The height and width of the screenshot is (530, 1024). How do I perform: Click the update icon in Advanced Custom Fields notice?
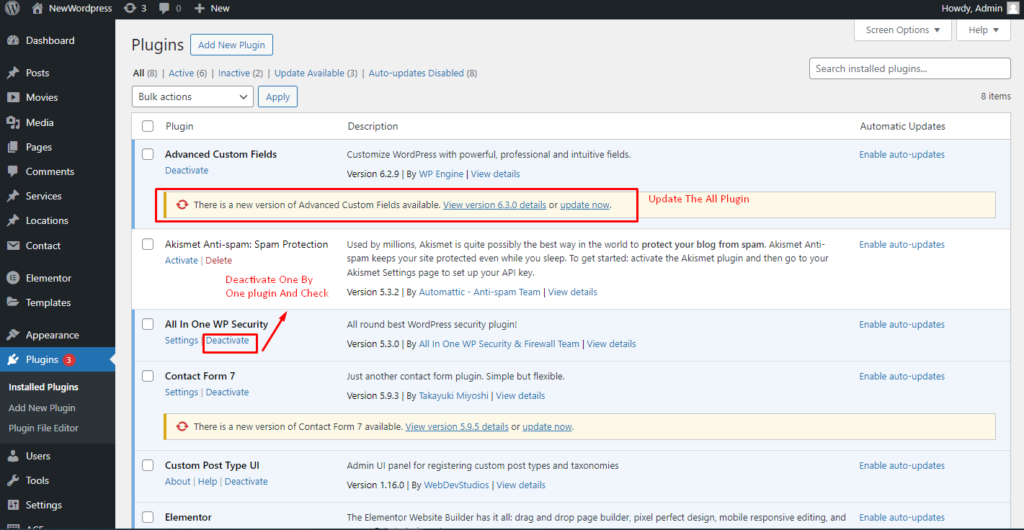(182, 204)
